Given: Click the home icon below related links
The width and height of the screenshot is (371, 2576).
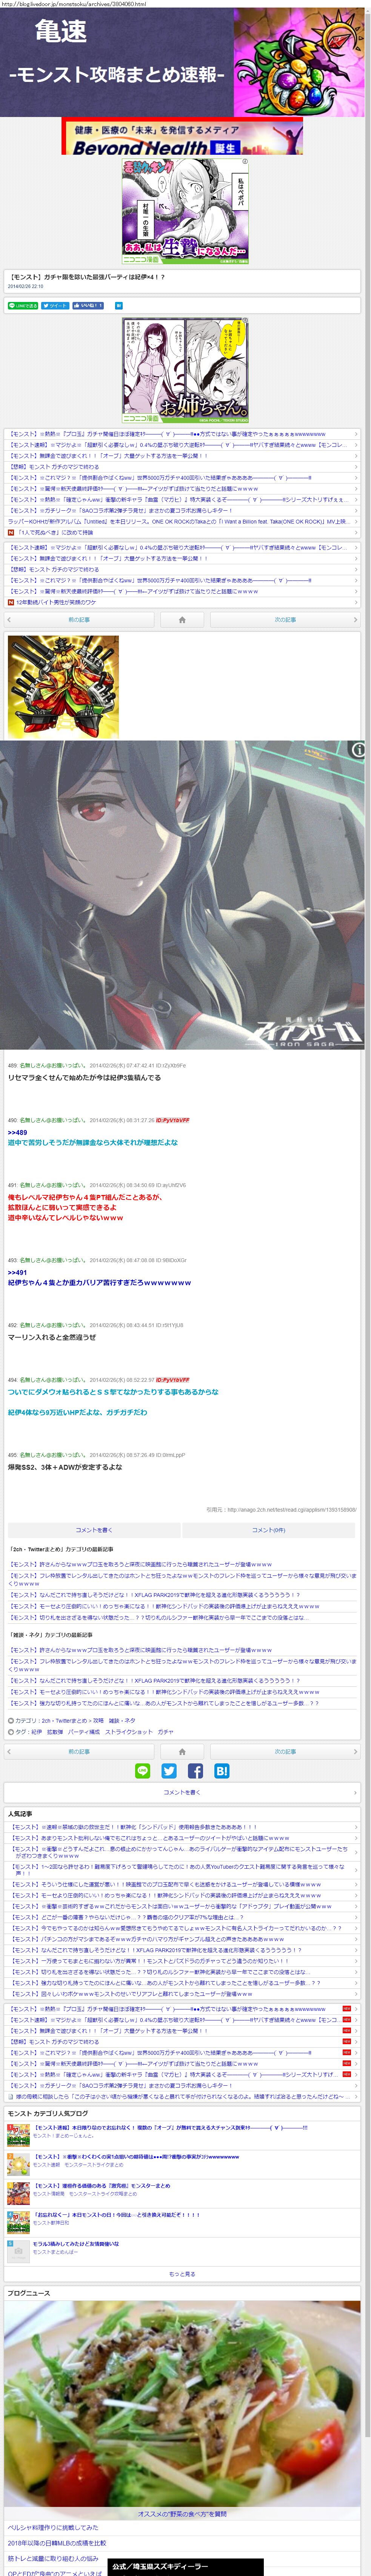Looking at the screenshot, I should point(182,620).
